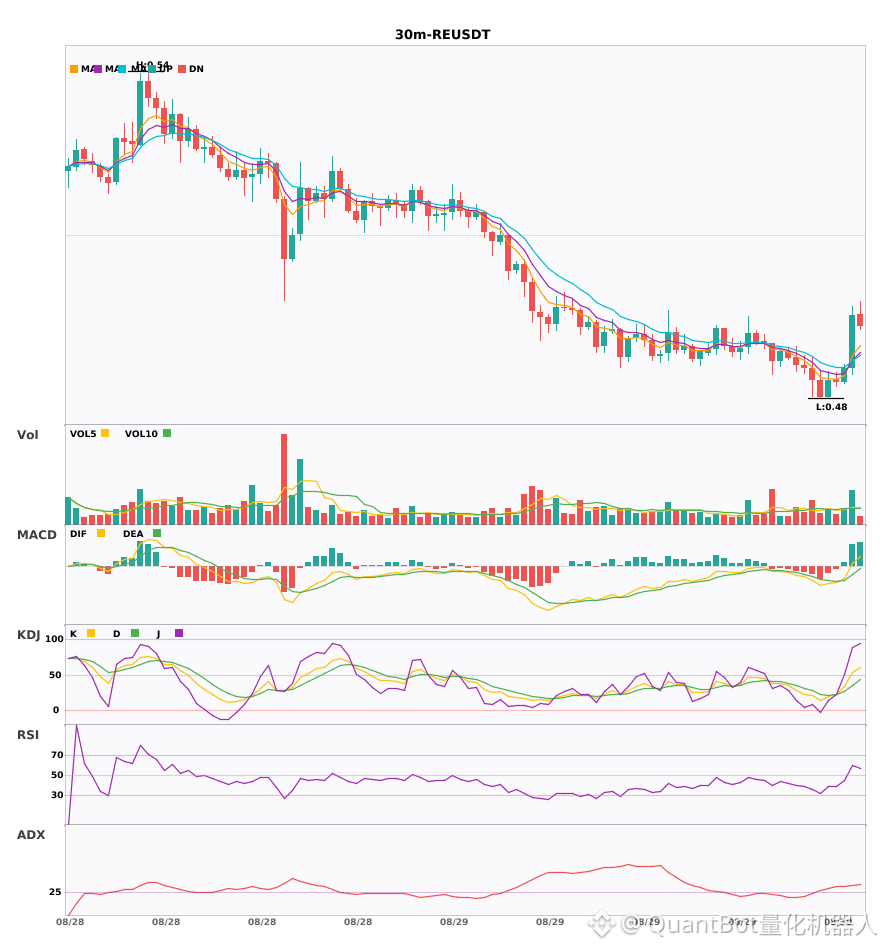885x950 pixels.
Task: Click the green DEA legend swatch
Action: 157,533
